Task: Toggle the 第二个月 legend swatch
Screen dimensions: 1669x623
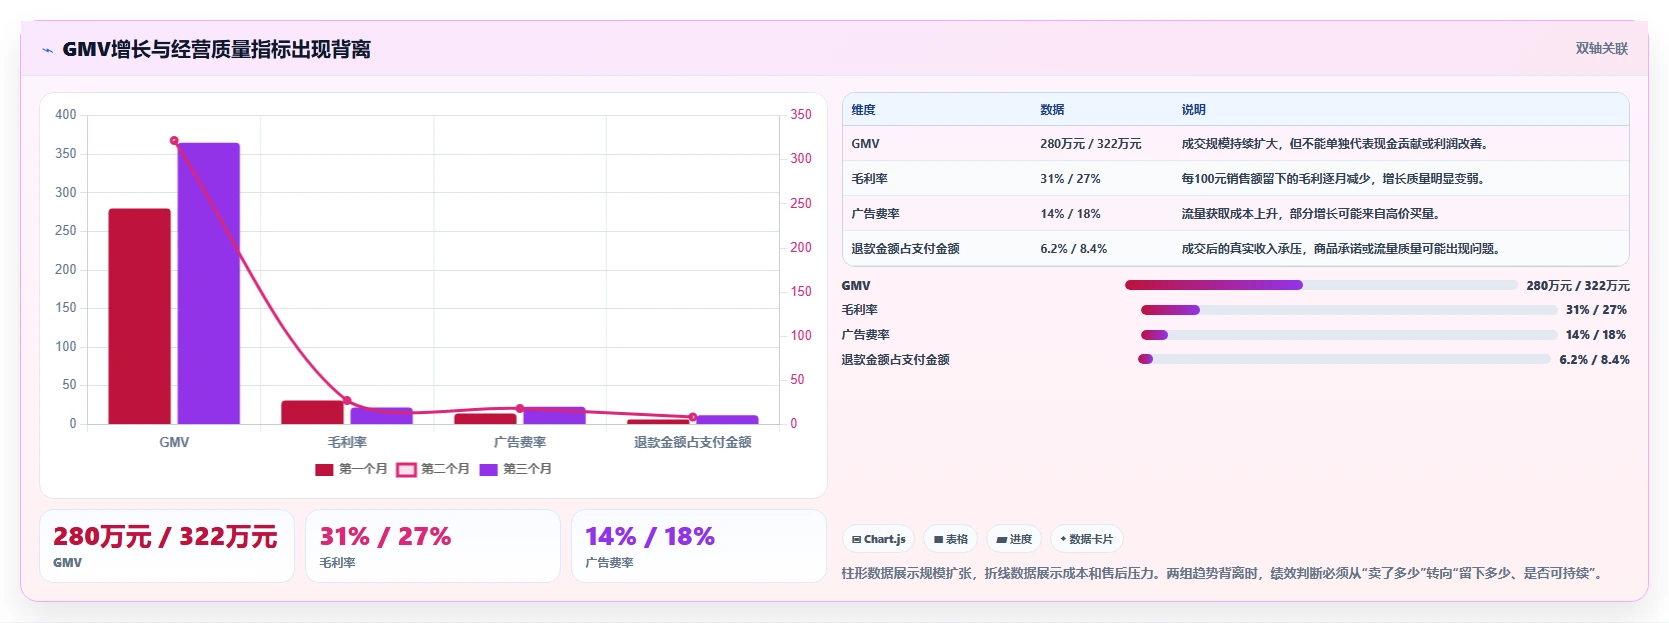Action: pos(406,469)
